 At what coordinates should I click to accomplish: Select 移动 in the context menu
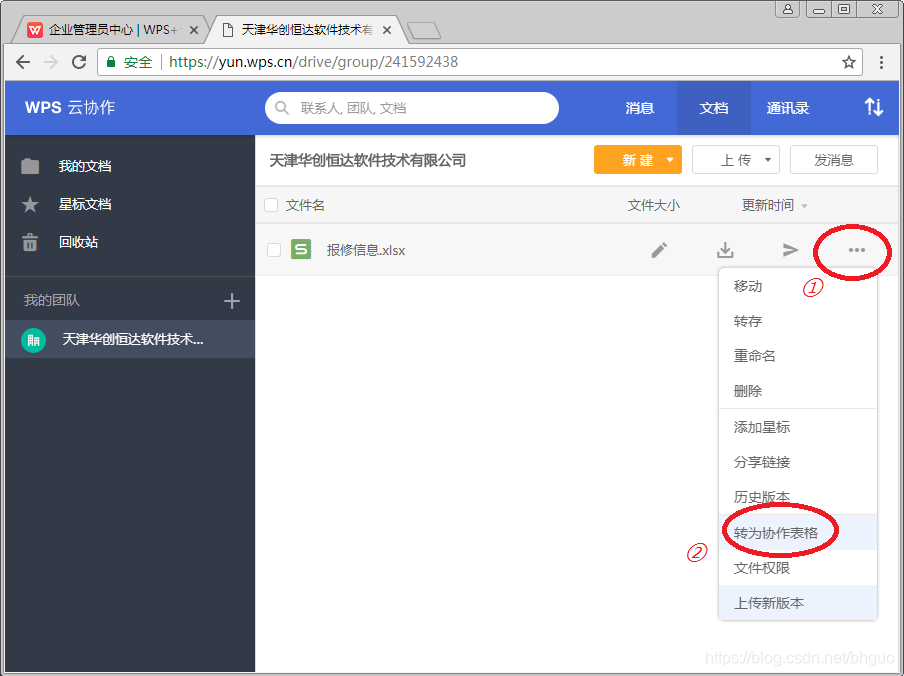798,286
